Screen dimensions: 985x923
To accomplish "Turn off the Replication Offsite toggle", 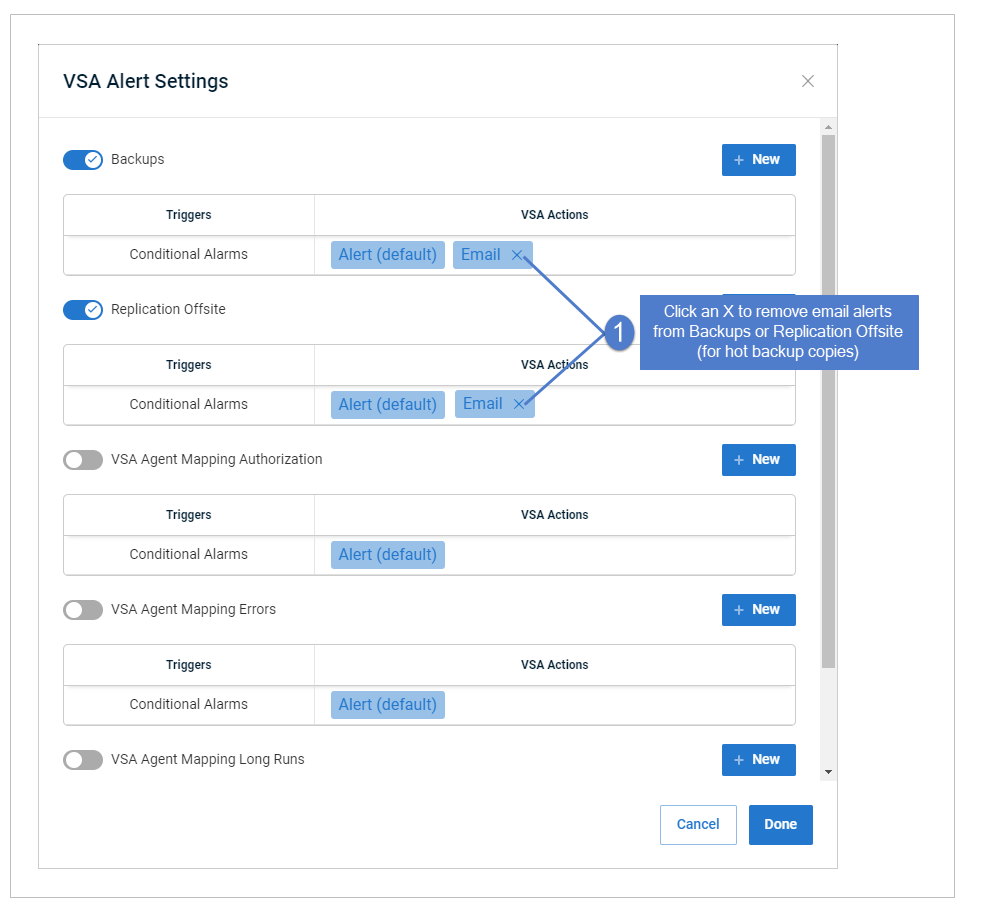I will (x=83, y=310).
